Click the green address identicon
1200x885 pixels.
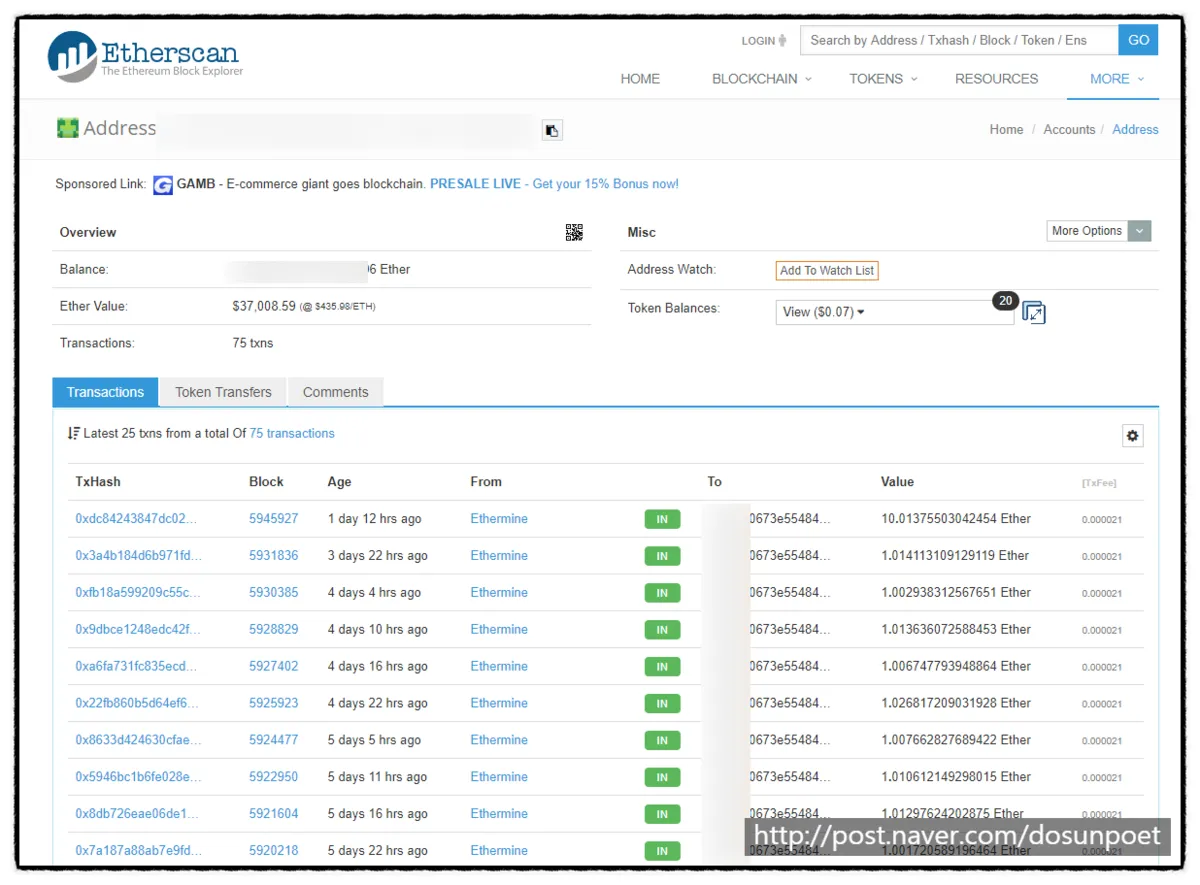click(x=67, y=128)
